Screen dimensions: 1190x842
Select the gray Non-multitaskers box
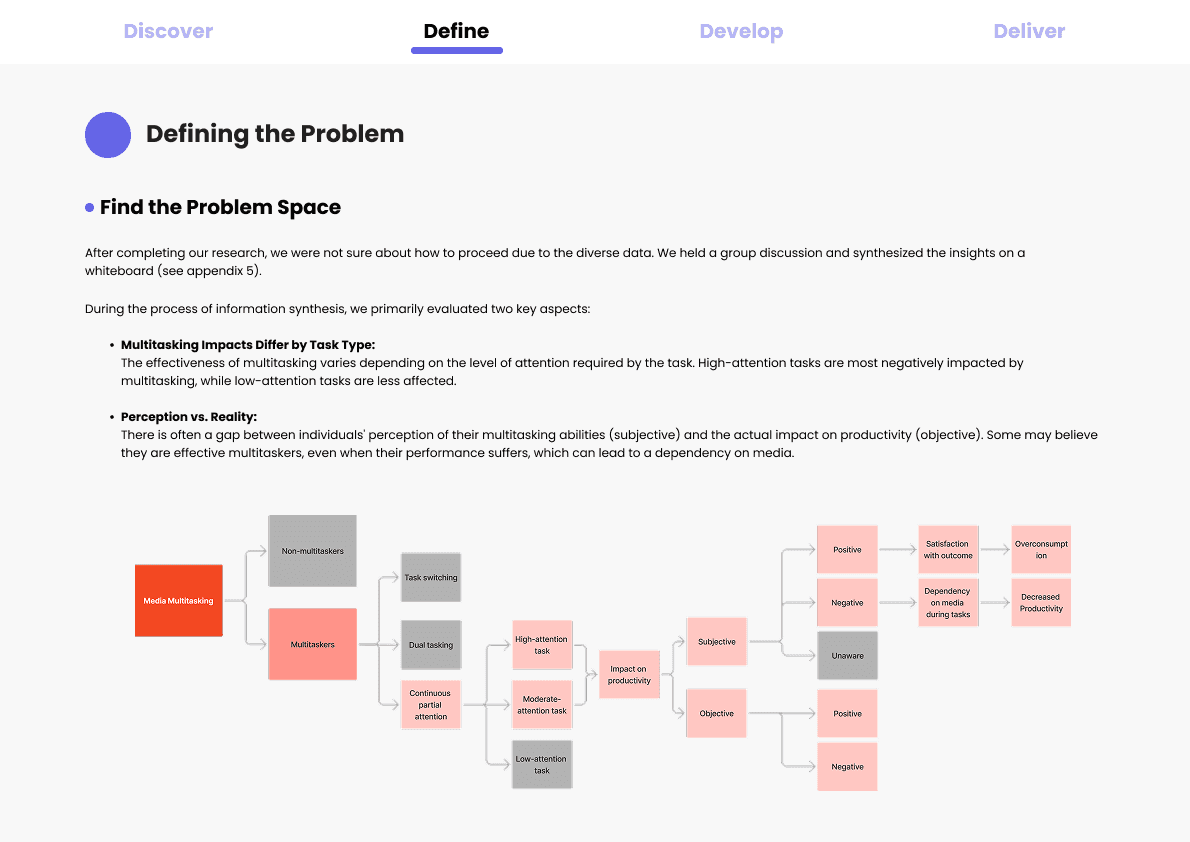point(312,551)
